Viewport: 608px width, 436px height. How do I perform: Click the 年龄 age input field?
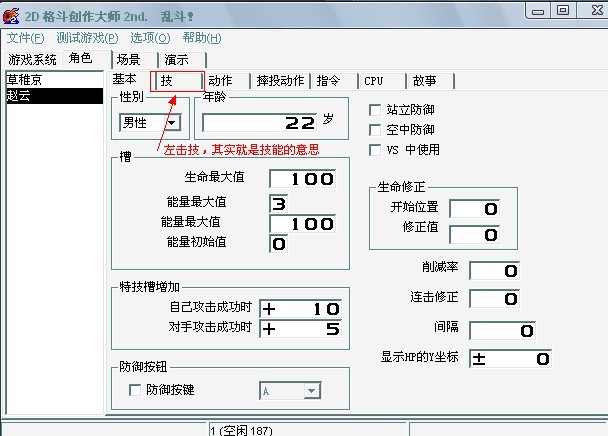(260, 123)
